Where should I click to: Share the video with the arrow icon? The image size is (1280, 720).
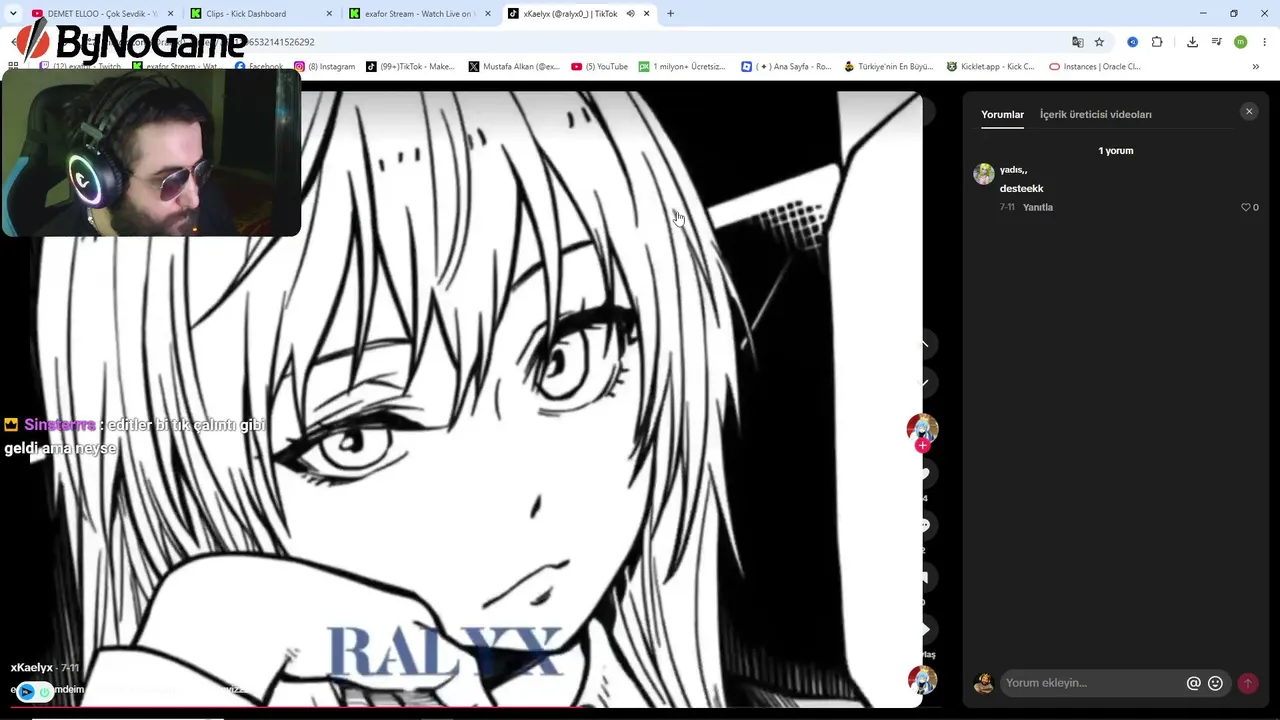[924, 629]
